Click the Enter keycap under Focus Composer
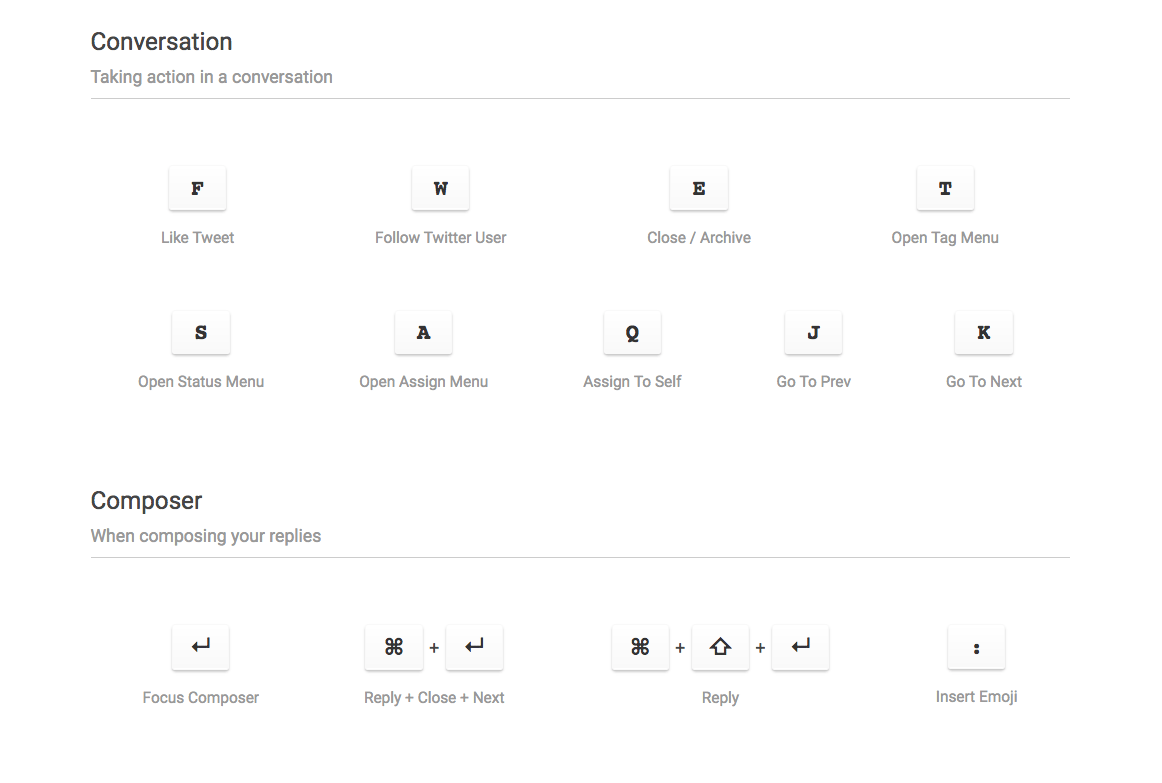Screen dimensions: 1162x783 point(200,647)
